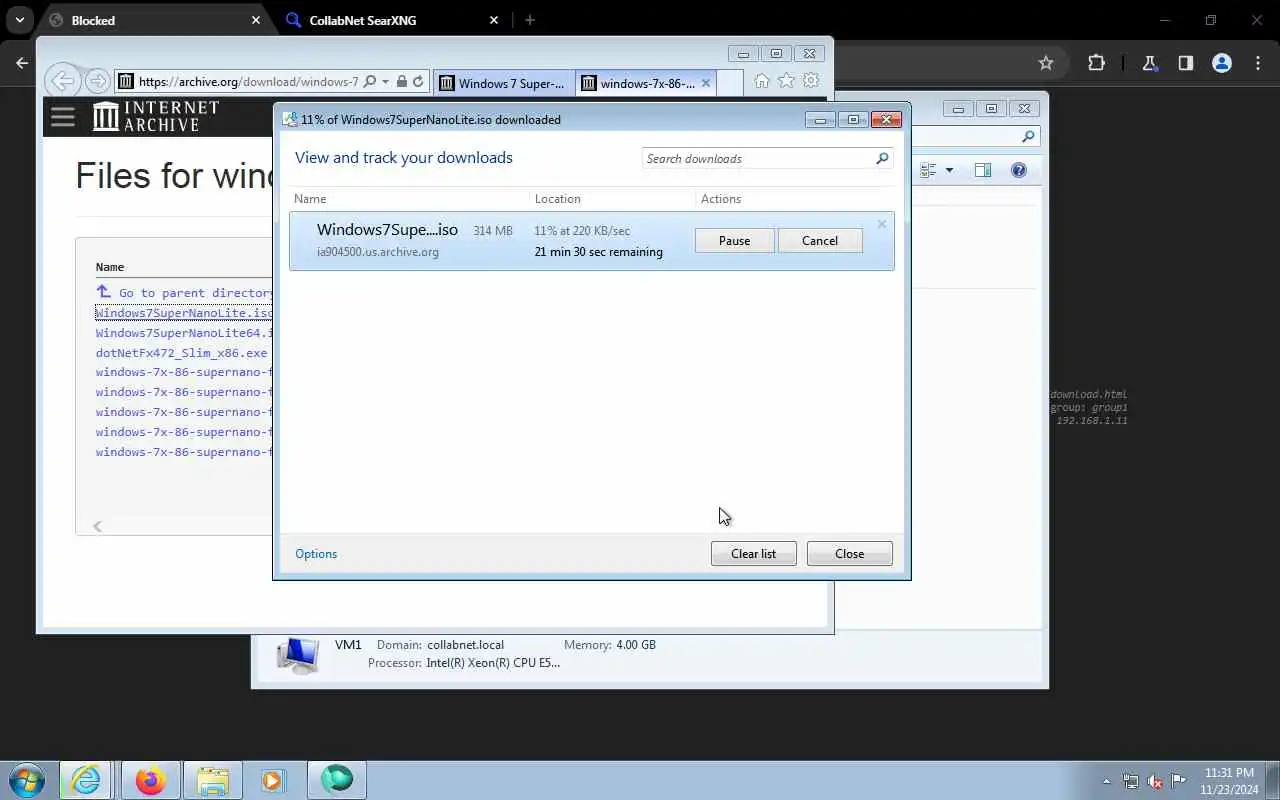Go to the IE Home page icon
This screenshot has height=800, width=1280.
pos(762,81)
